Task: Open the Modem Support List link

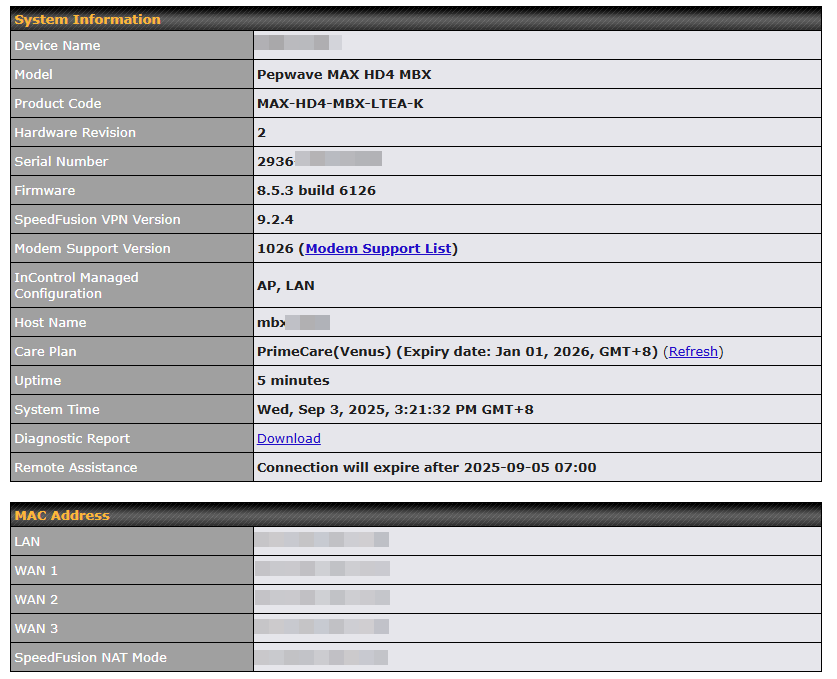Action: click(x=378, y=248)
